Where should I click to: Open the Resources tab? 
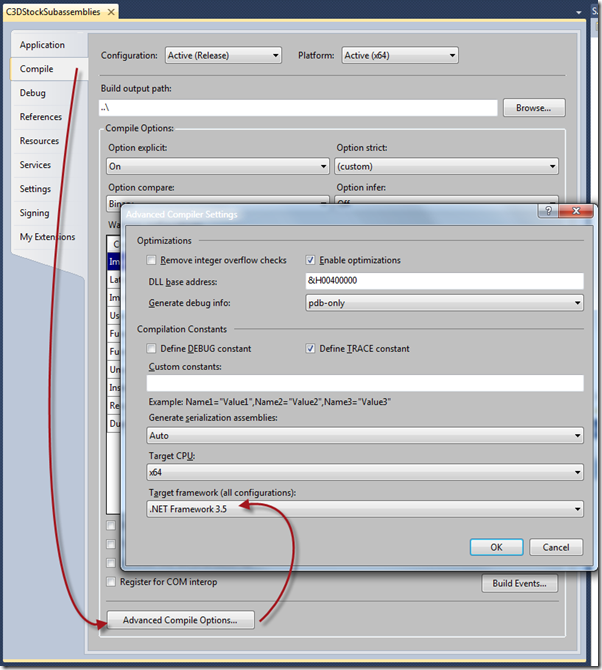tap(39, 141)
